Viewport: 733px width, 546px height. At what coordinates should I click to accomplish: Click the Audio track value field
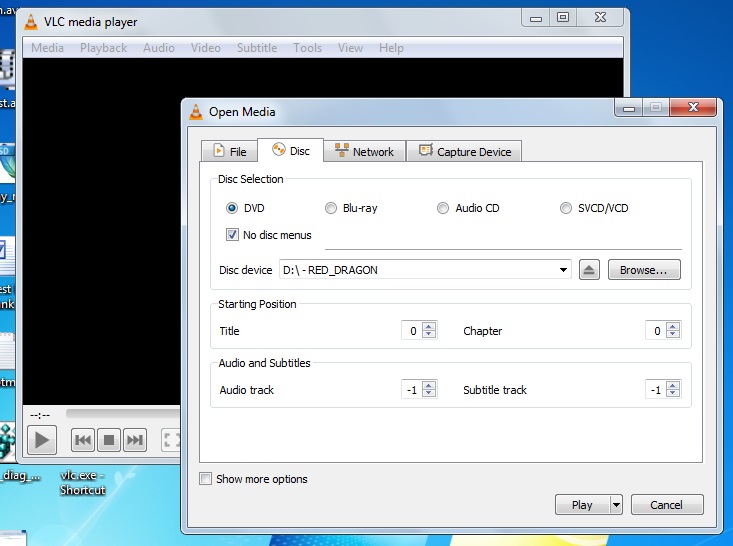coord(412,389)
